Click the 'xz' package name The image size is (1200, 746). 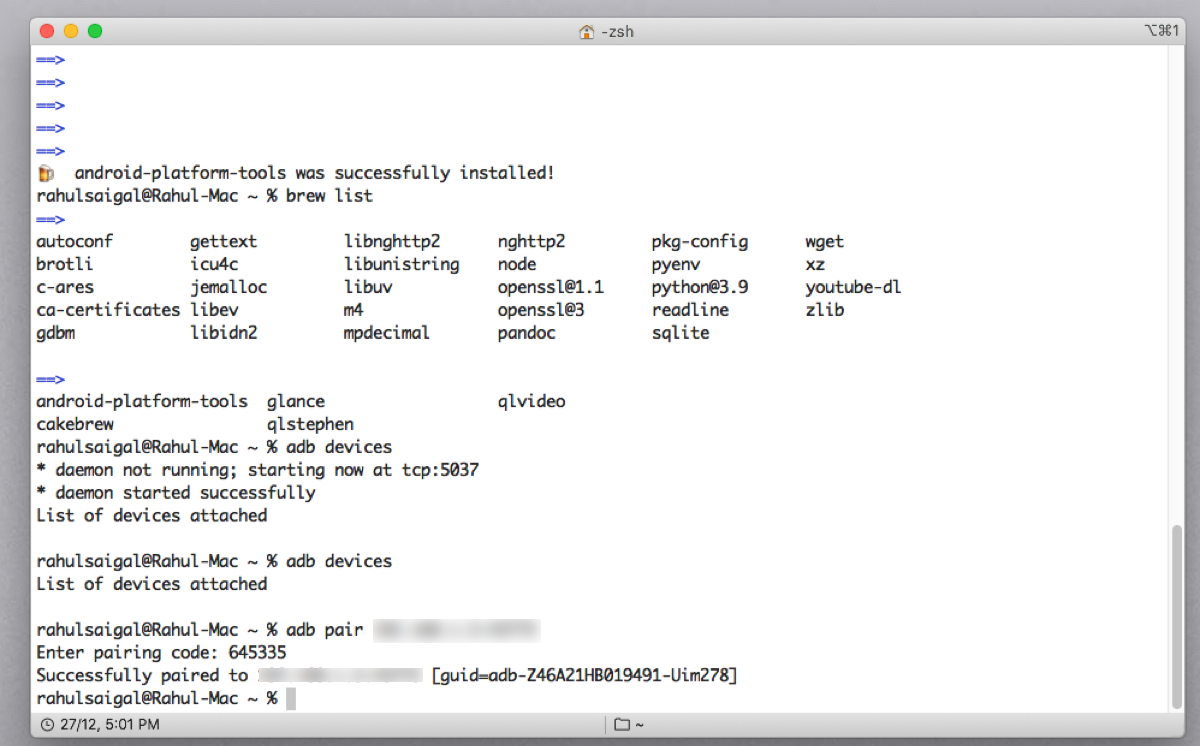(814, 265)
